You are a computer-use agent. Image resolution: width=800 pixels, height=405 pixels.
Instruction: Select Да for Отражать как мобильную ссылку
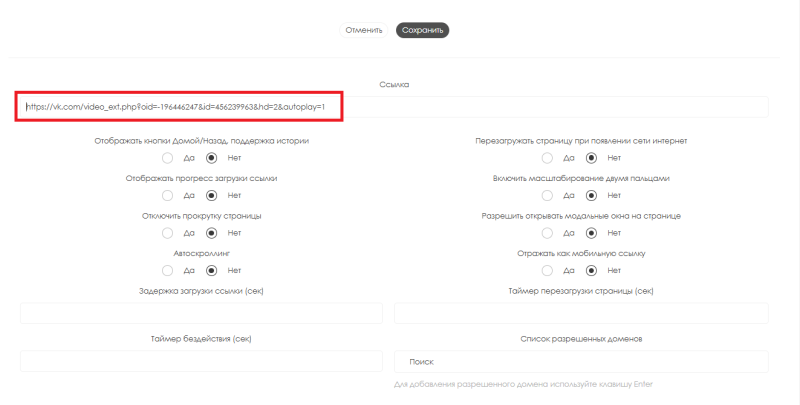(x=547, y=270)
